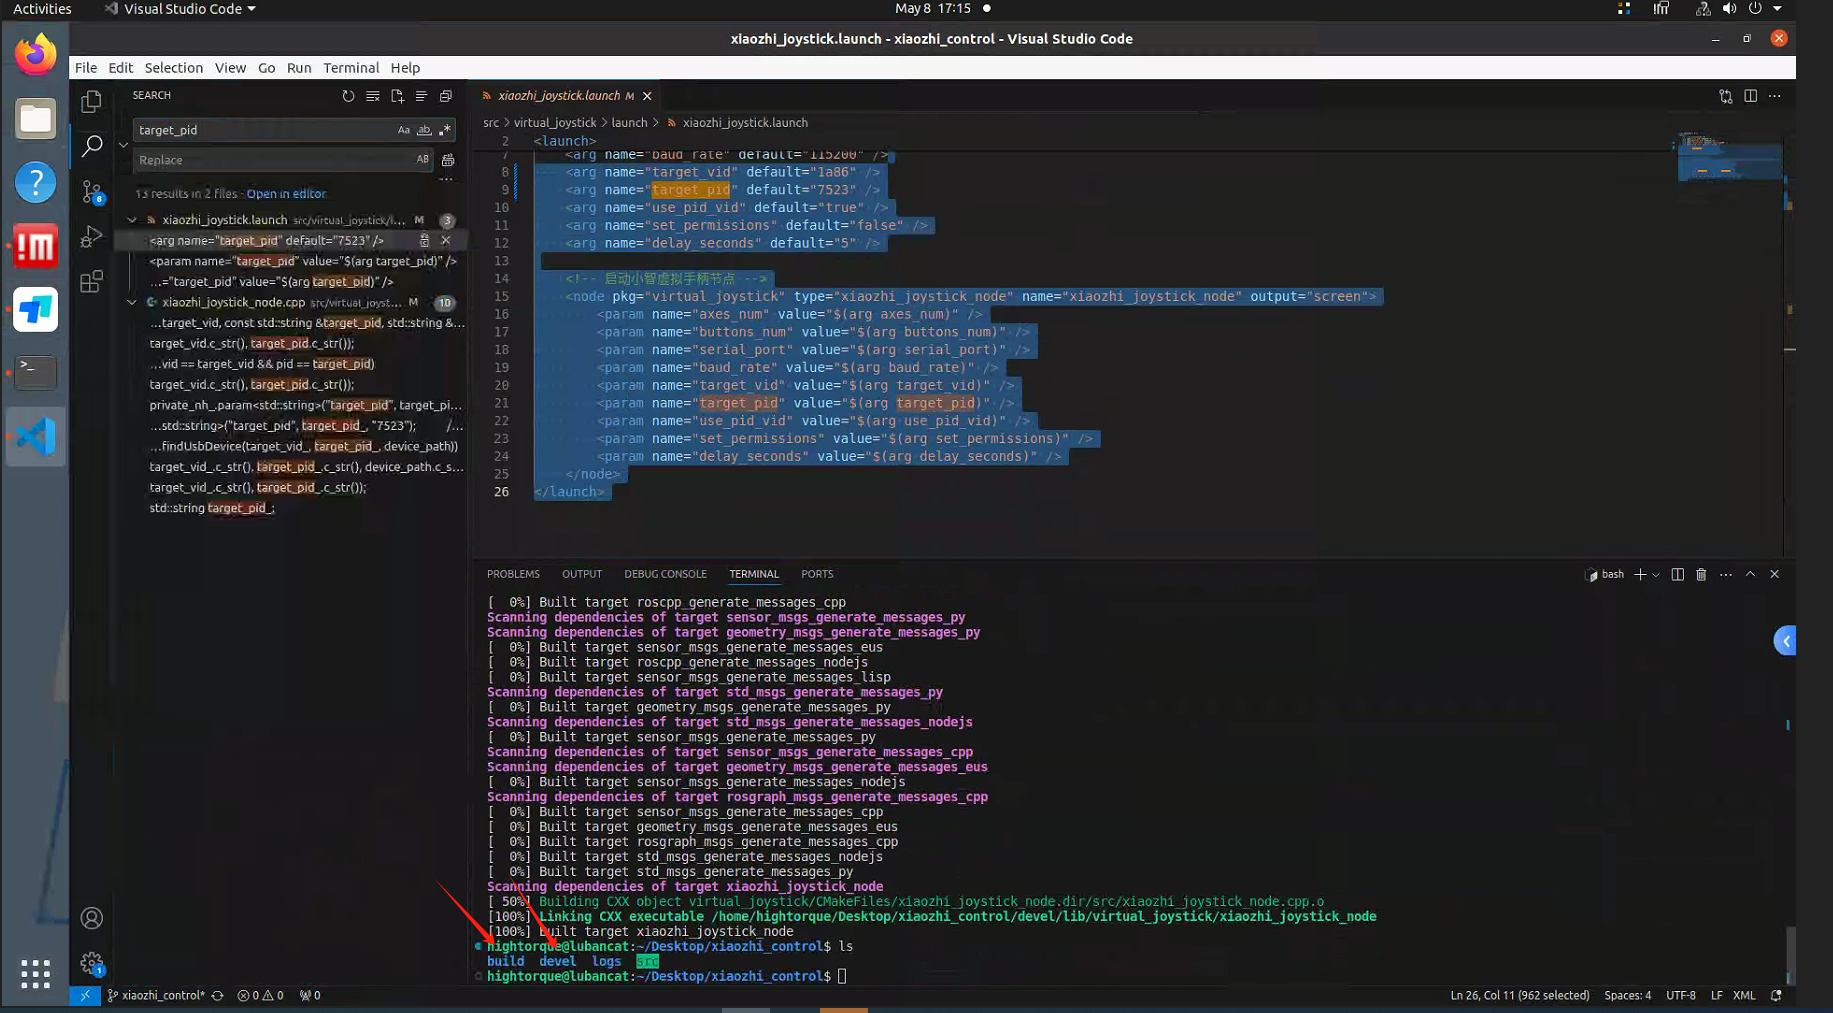The height and width of the screenshot is (1013, 1833).
Task: Collapse the Replace toggle chevron
Action: [x=123, y=145]
